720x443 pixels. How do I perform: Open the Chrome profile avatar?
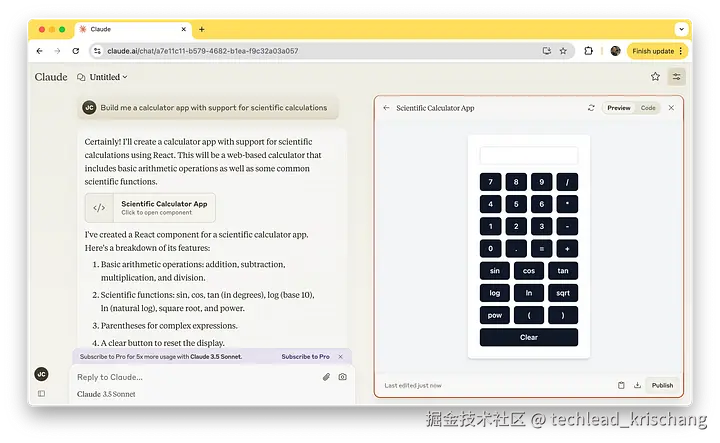(615, 51)
